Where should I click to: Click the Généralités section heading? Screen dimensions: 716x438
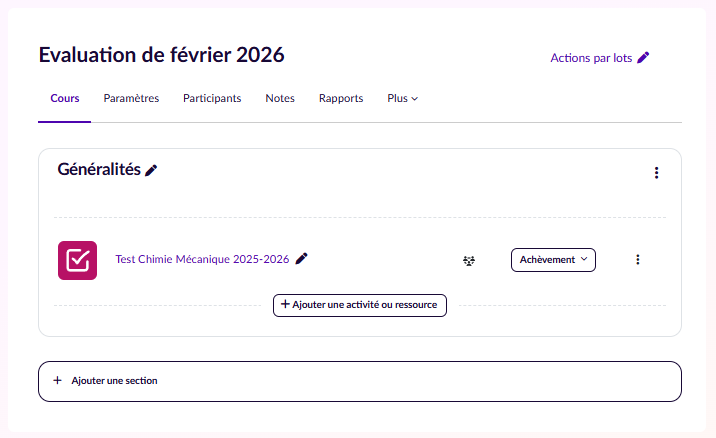click(98, 170)
